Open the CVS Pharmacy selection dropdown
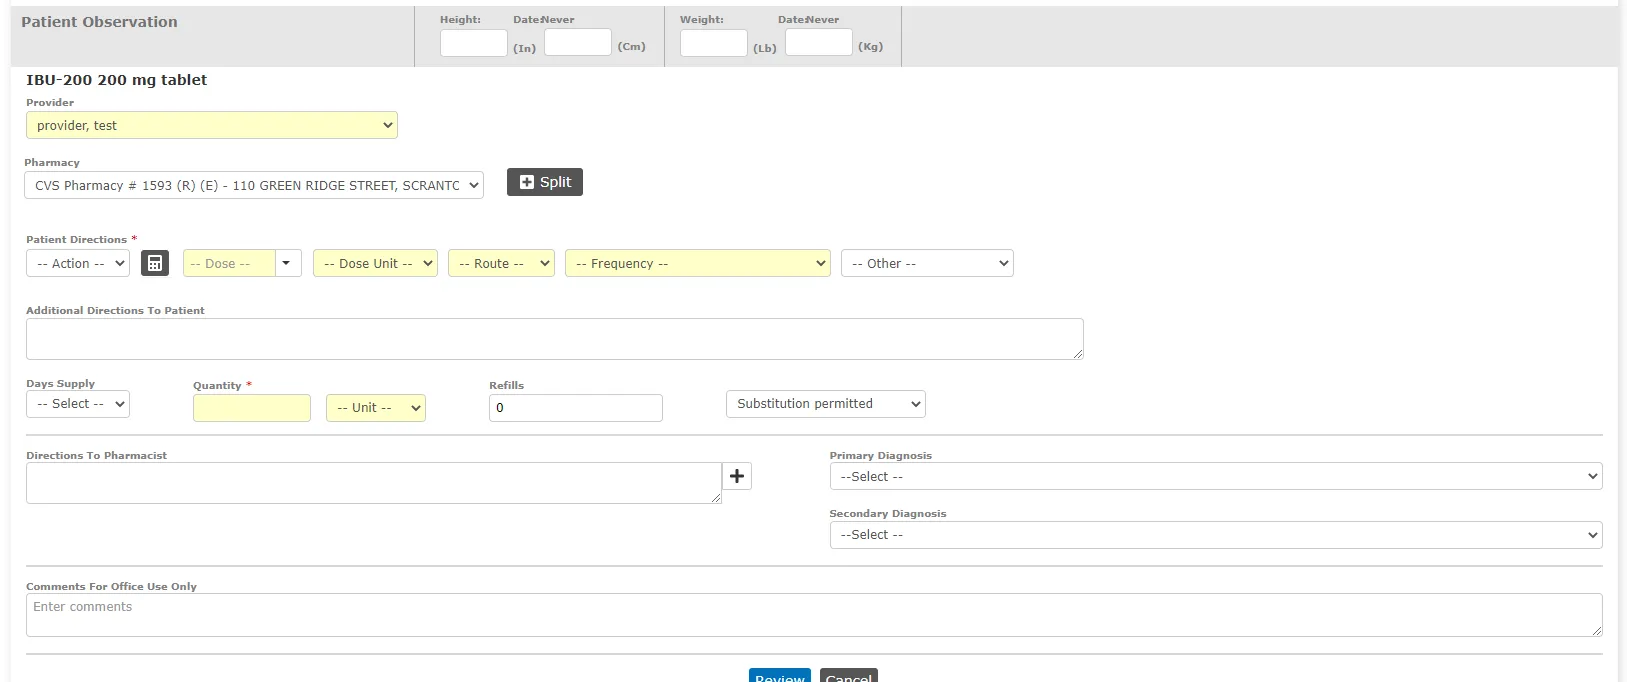This screenshot has width=1627, height=682. [254, 185]
